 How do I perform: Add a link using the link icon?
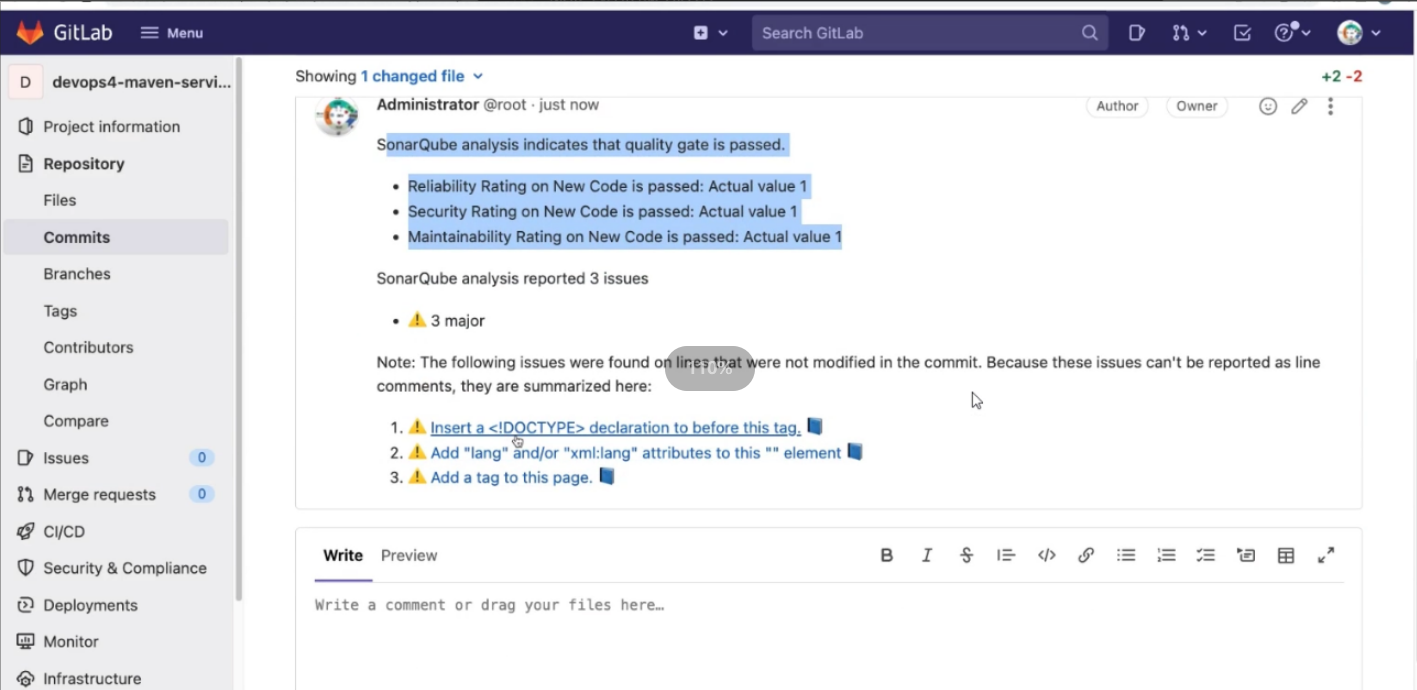pyautogui.click(x=1086, y=555)
